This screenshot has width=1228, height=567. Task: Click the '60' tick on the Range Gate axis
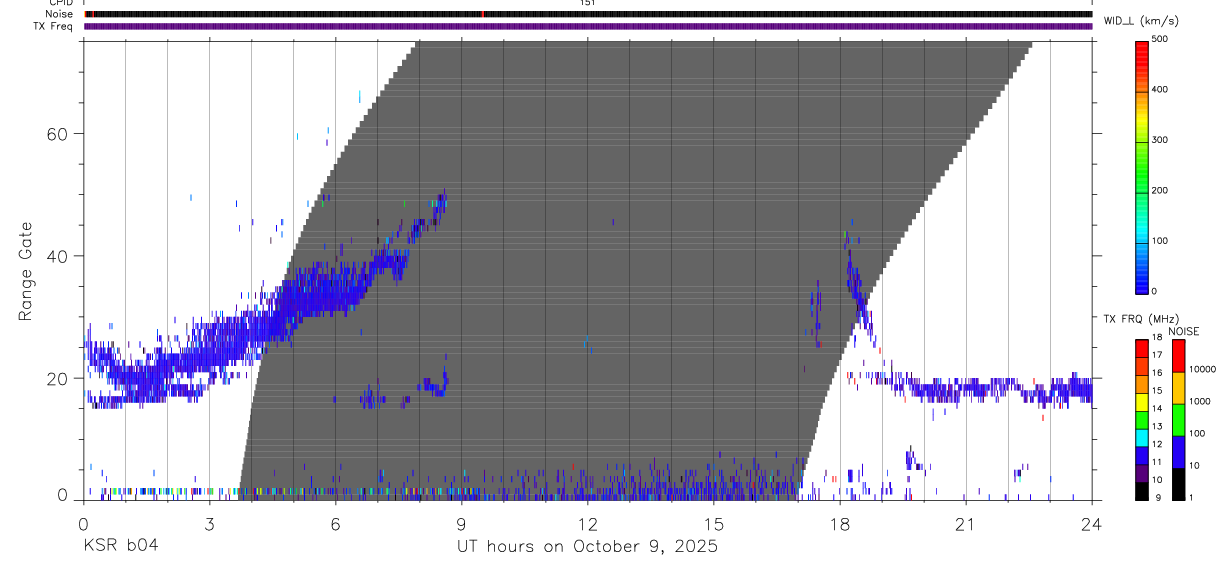(56, 134)
